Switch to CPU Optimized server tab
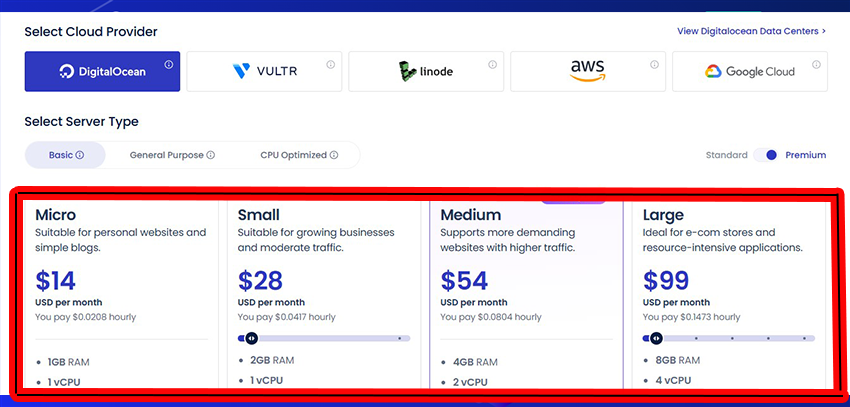This screenshot has height=407, width=850. pos(293,155)
